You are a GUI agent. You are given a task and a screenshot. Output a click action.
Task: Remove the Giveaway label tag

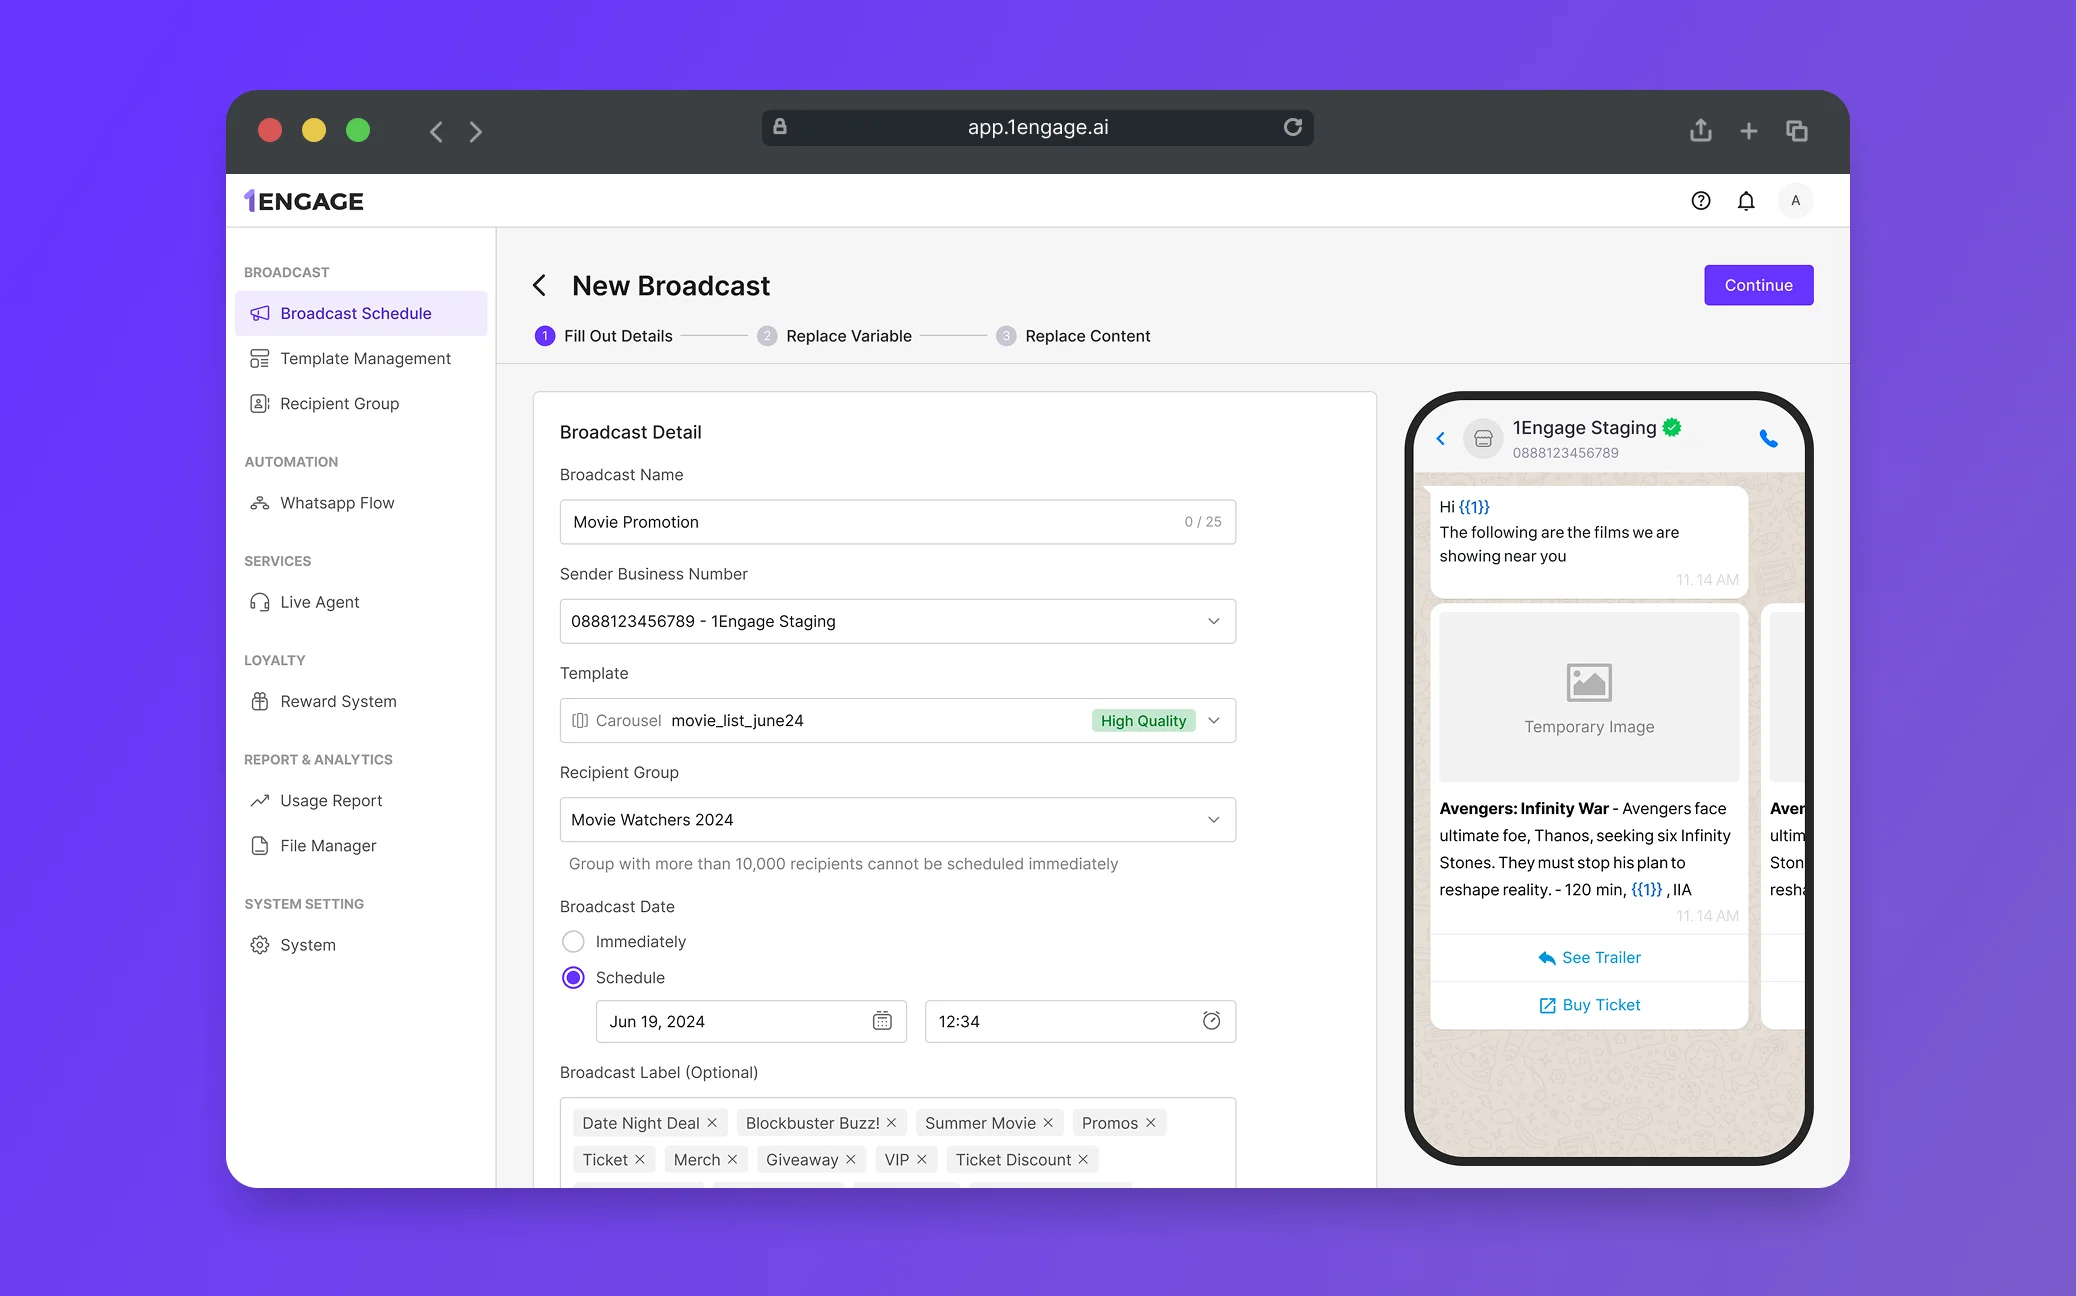(x=851, y=1159)
